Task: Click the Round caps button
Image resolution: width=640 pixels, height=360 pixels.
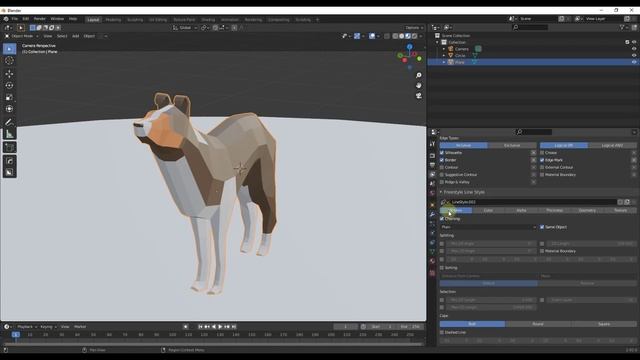Action: 538,324
